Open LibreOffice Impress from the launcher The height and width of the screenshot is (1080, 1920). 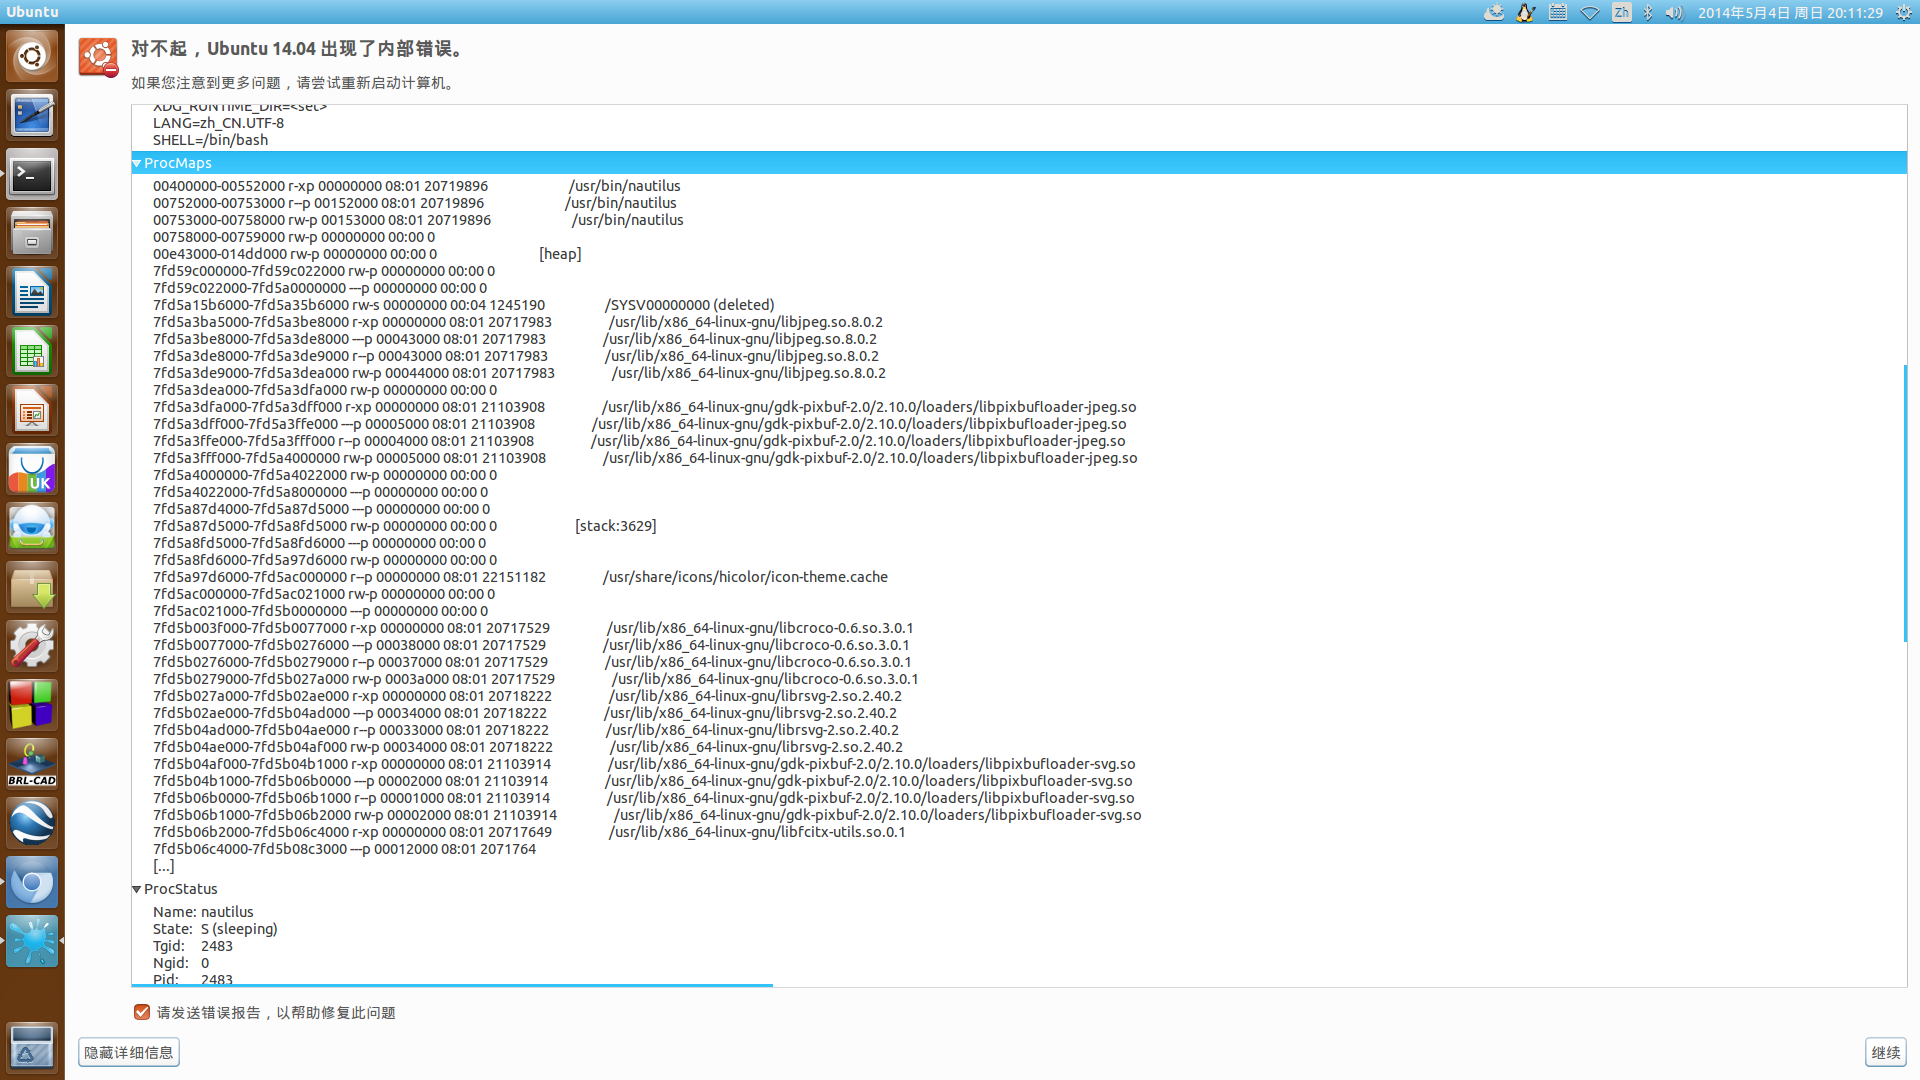[x=32, y=412]
